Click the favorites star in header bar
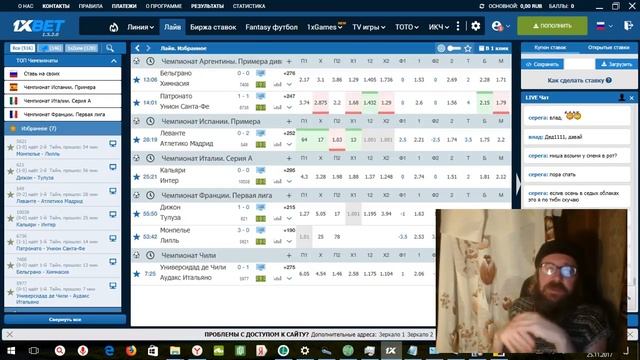The width and height of the screenshot is (640, 360). click(x=468, y=48)
